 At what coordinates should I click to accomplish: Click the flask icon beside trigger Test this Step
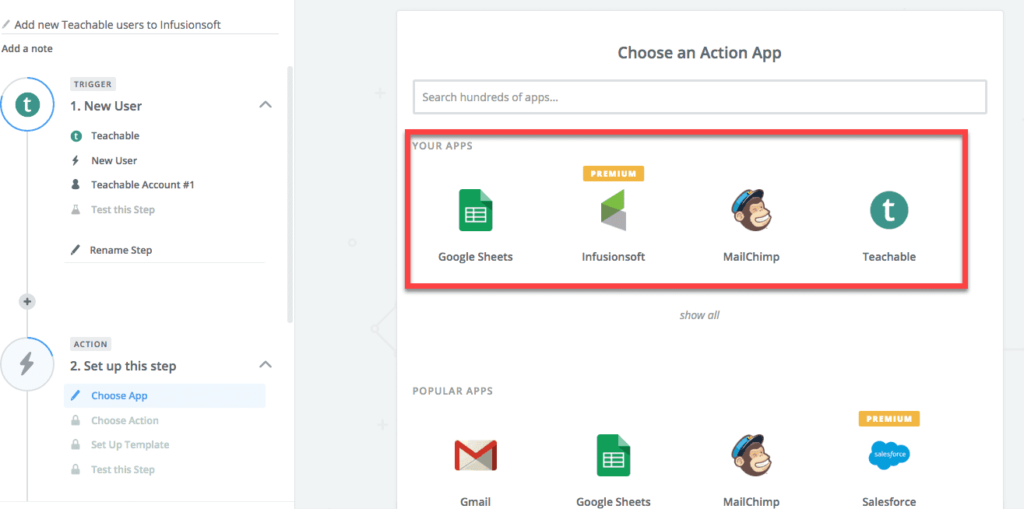(76, 210)
